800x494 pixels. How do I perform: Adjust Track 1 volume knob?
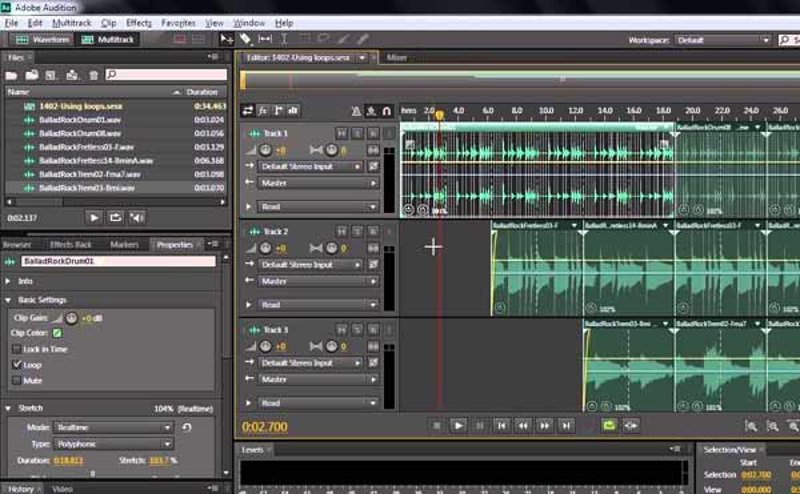[x=265, y=150]
